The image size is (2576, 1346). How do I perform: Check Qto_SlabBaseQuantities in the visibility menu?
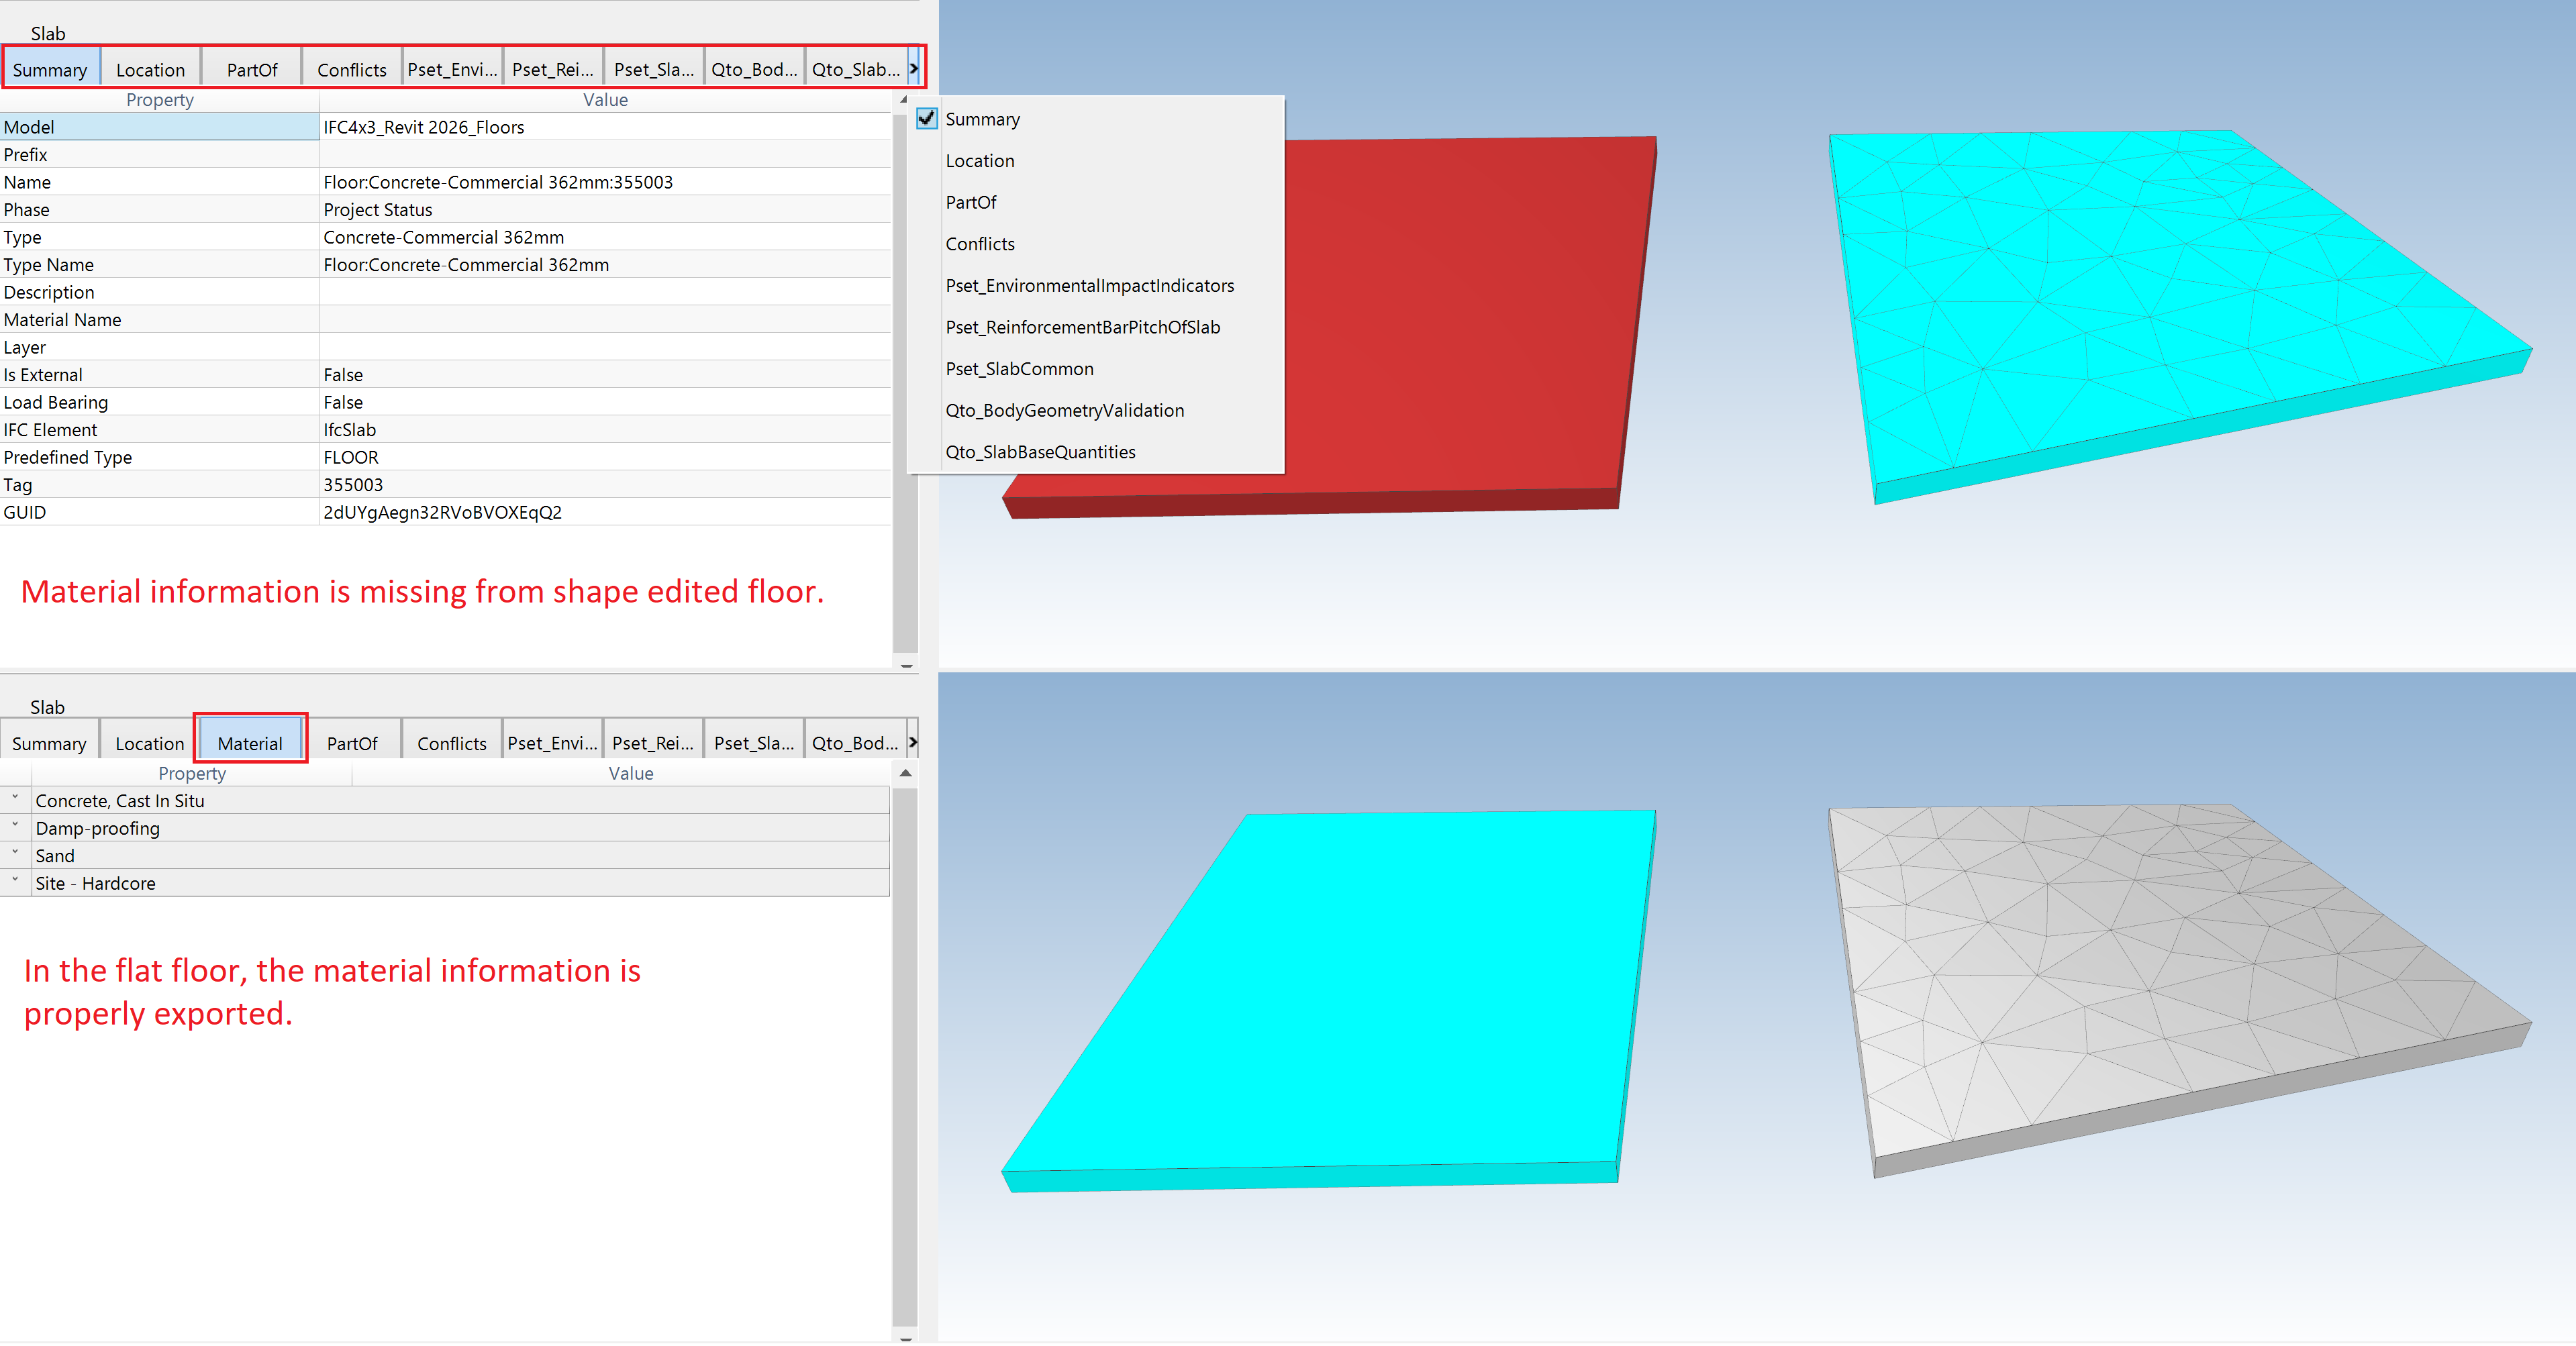(1040, 452)
